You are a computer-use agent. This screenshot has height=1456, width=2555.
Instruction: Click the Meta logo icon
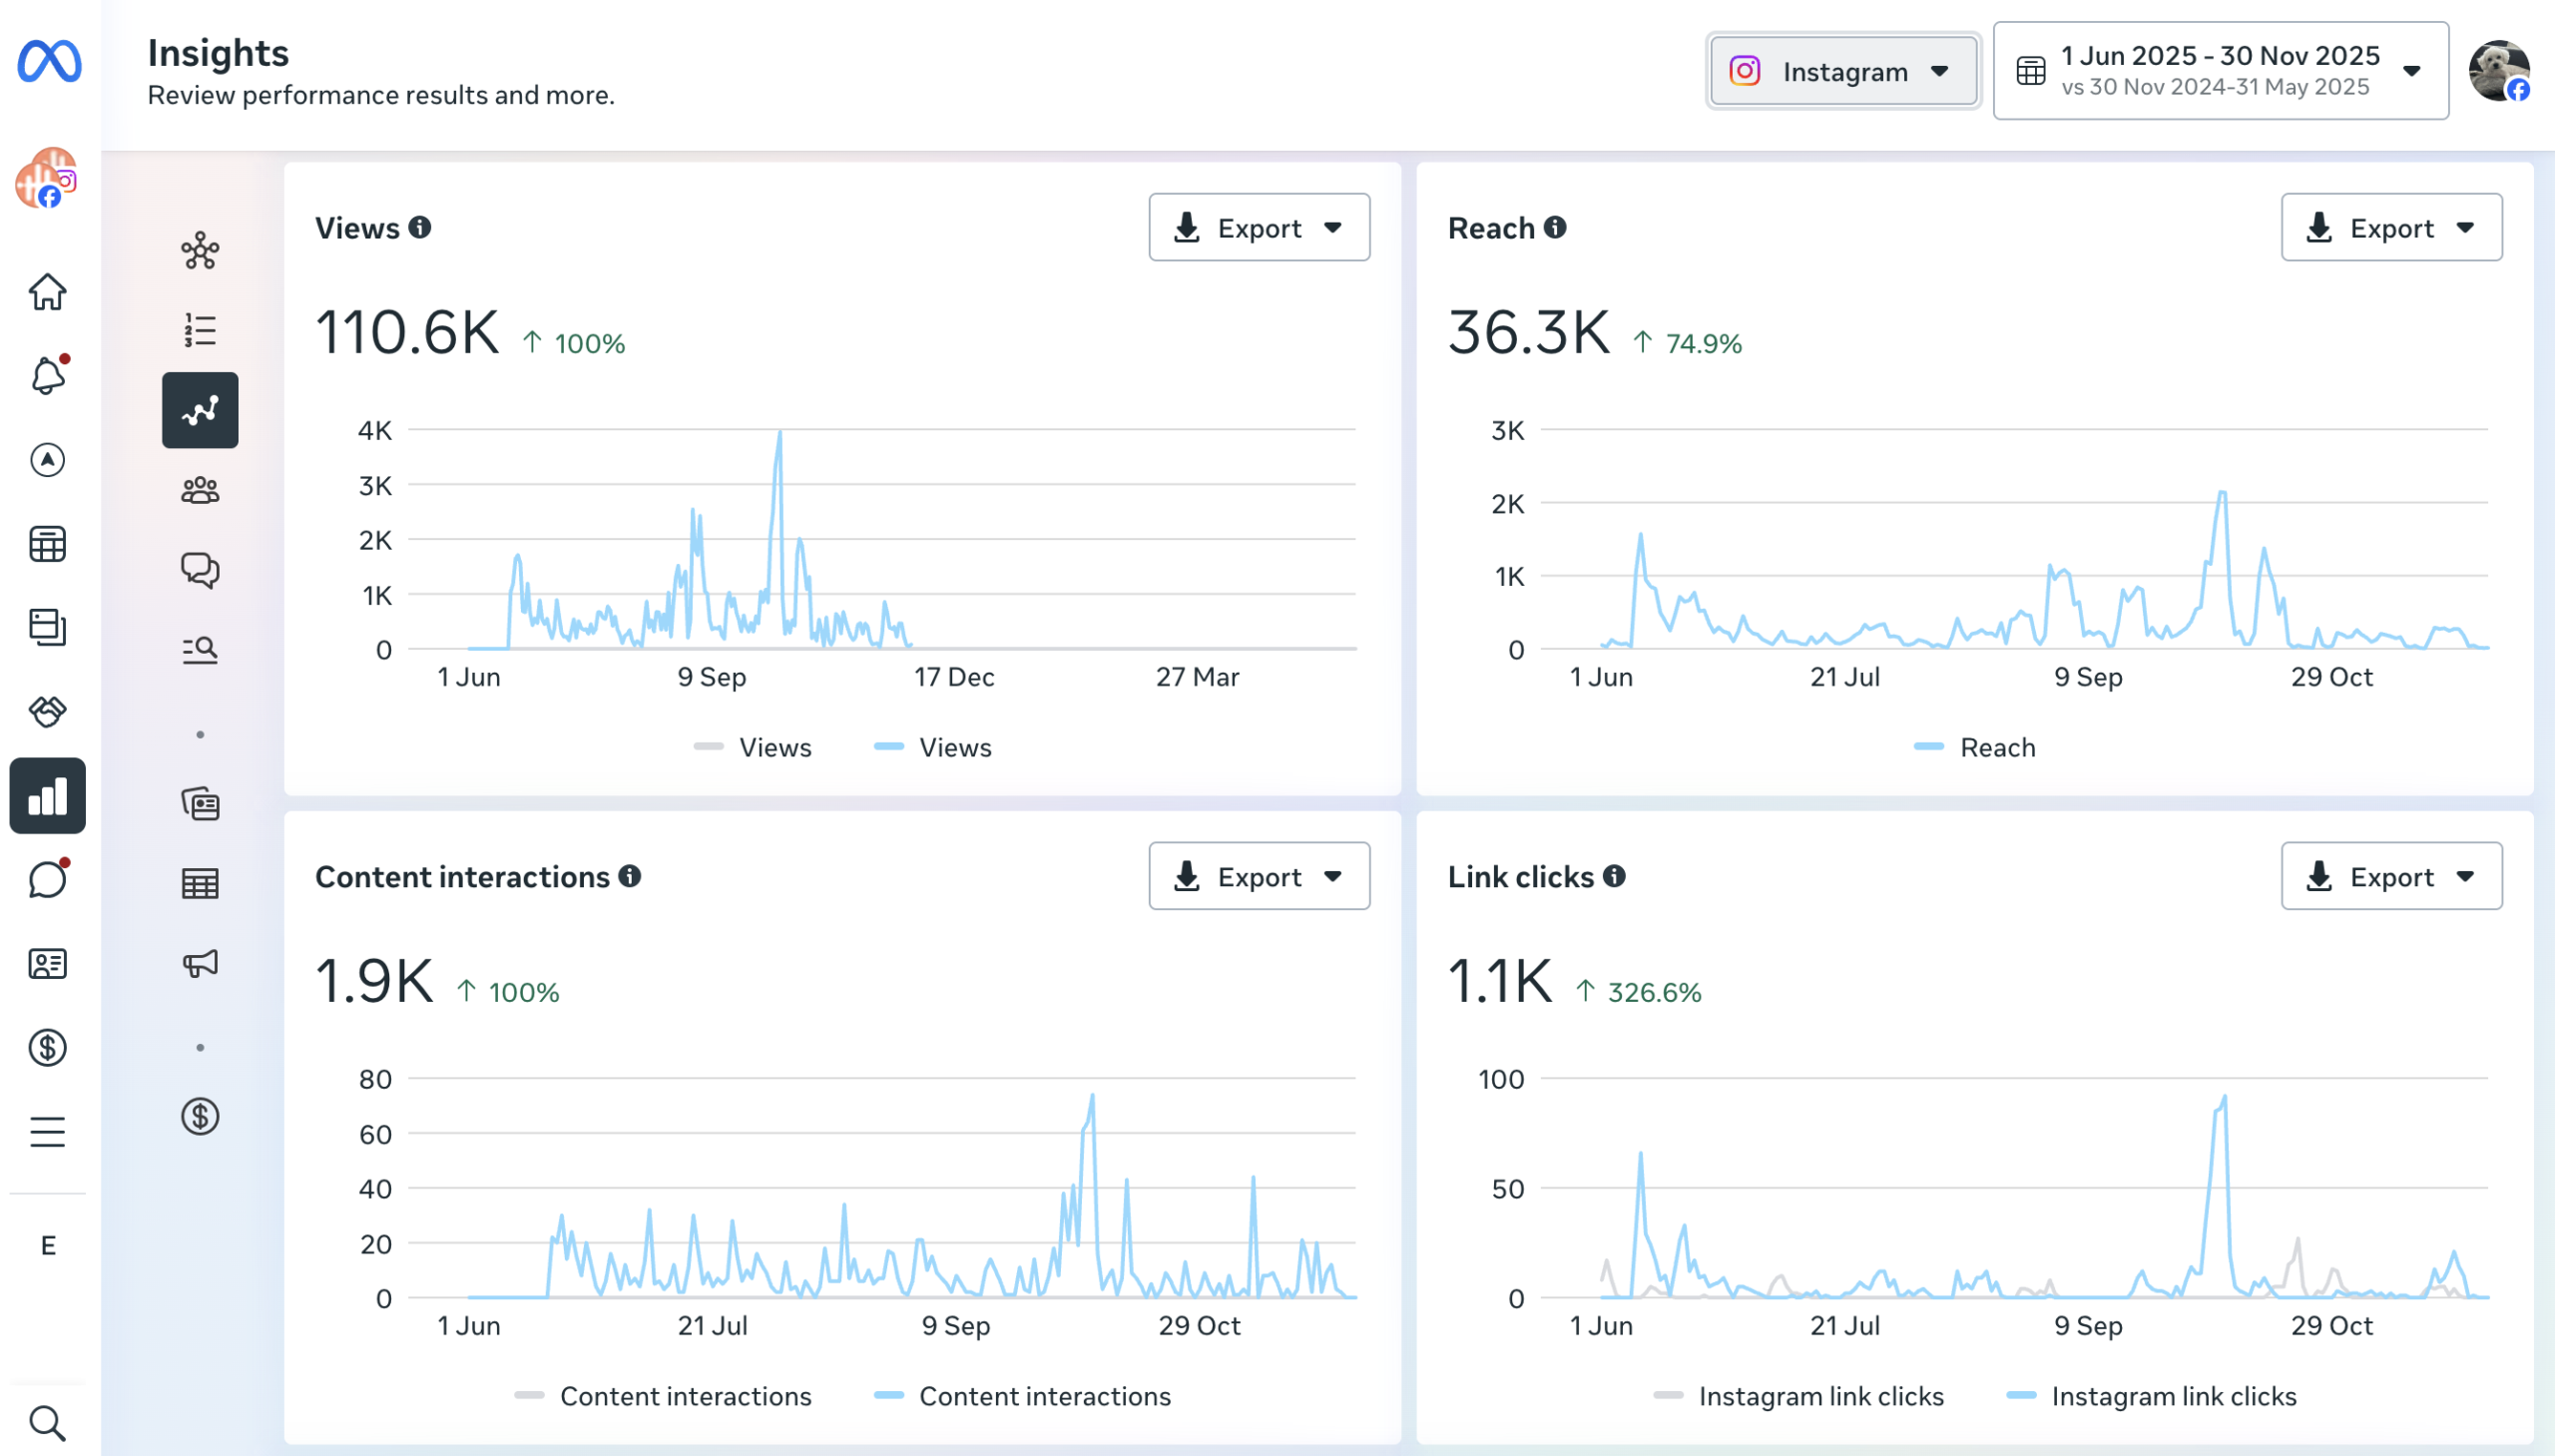pos(49,62)
